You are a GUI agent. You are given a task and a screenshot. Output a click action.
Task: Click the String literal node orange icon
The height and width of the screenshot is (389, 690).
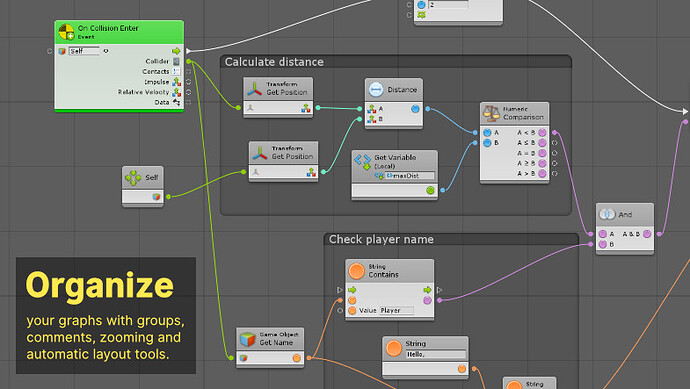click(393, 348)
